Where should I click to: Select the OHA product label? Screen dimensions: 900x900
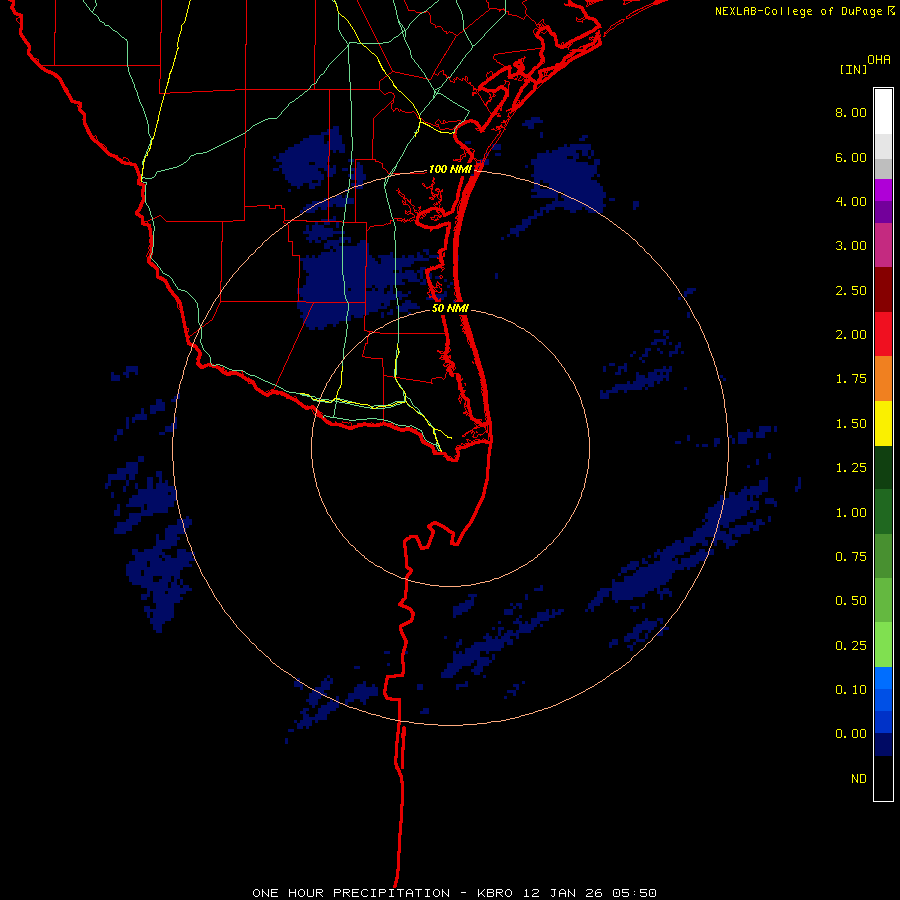tap(879, 60)
